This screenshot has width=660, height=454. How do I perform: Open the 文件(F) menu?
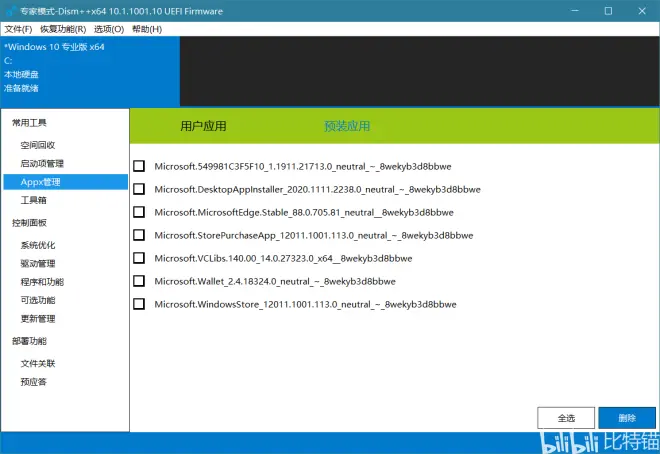[x=19, y=29]
